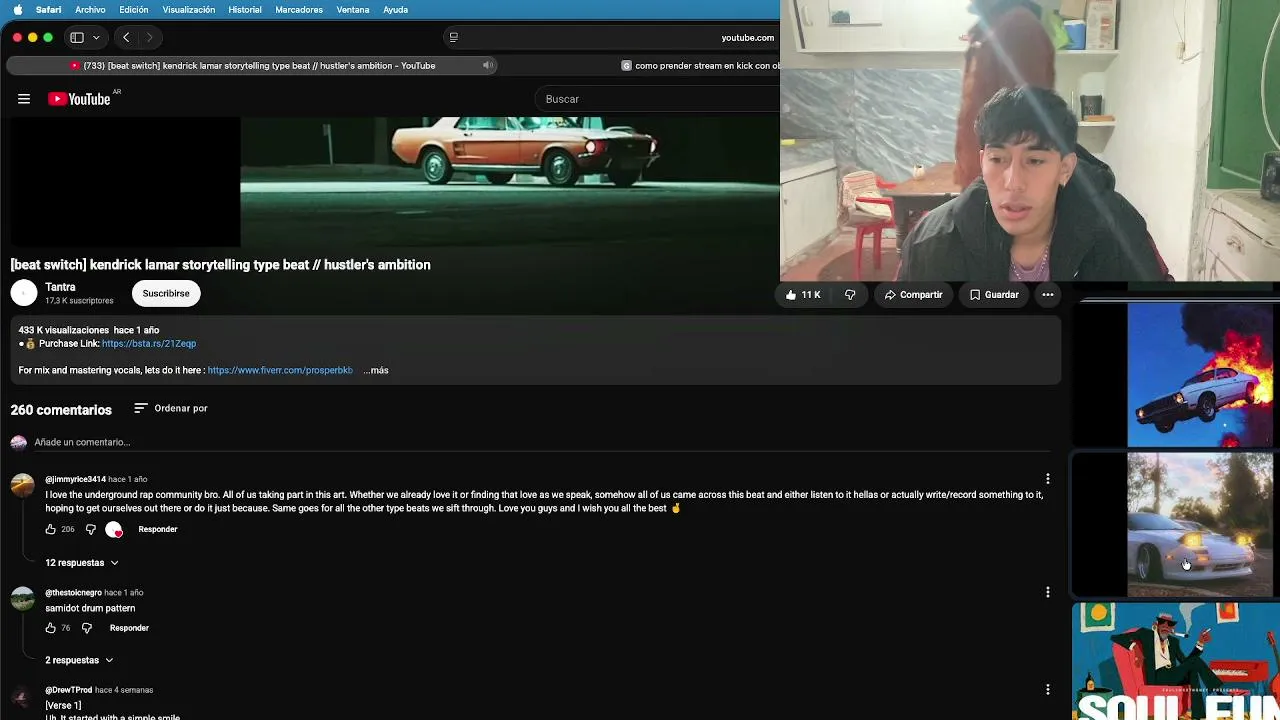Open the YouTube guide hamburger menu
The image size is (1280, 720).
coord(24,99)
